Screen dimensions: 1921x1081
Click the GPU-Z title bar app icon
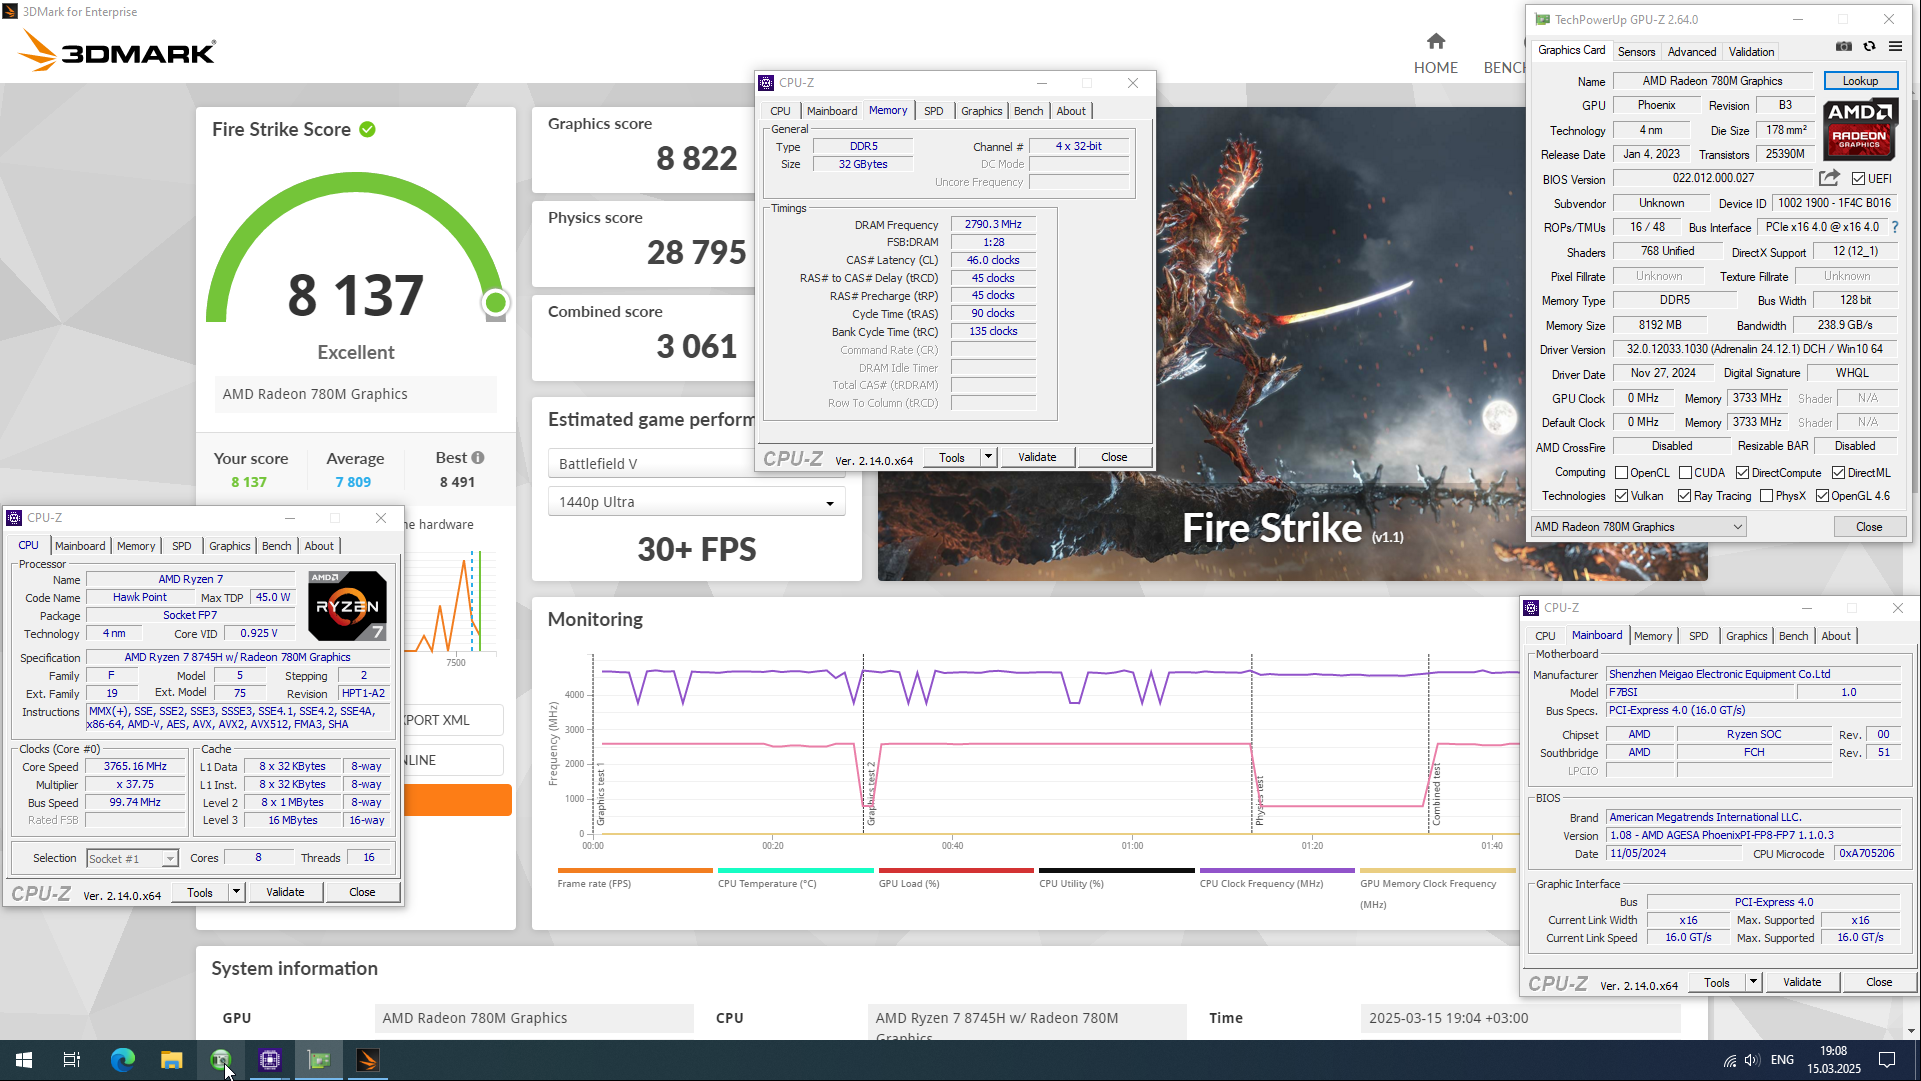[x=1542, y=19]
